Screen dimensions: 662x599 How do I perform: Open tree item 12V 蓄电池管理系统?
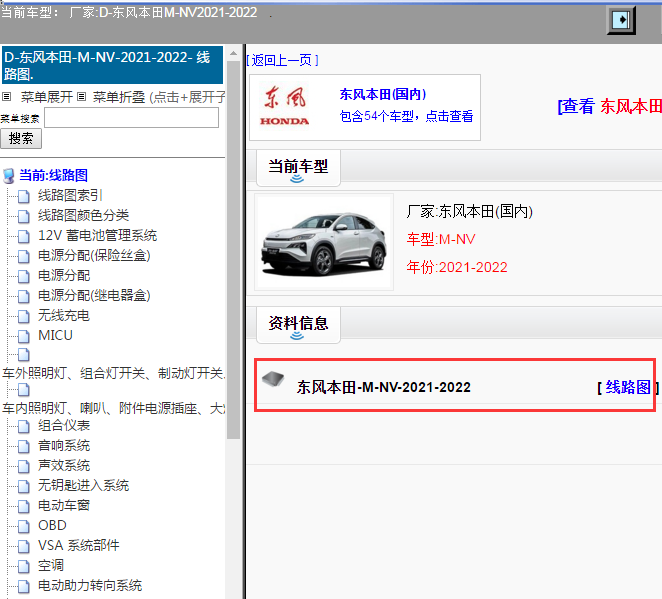pyautogui.click(x=98, y=235)
